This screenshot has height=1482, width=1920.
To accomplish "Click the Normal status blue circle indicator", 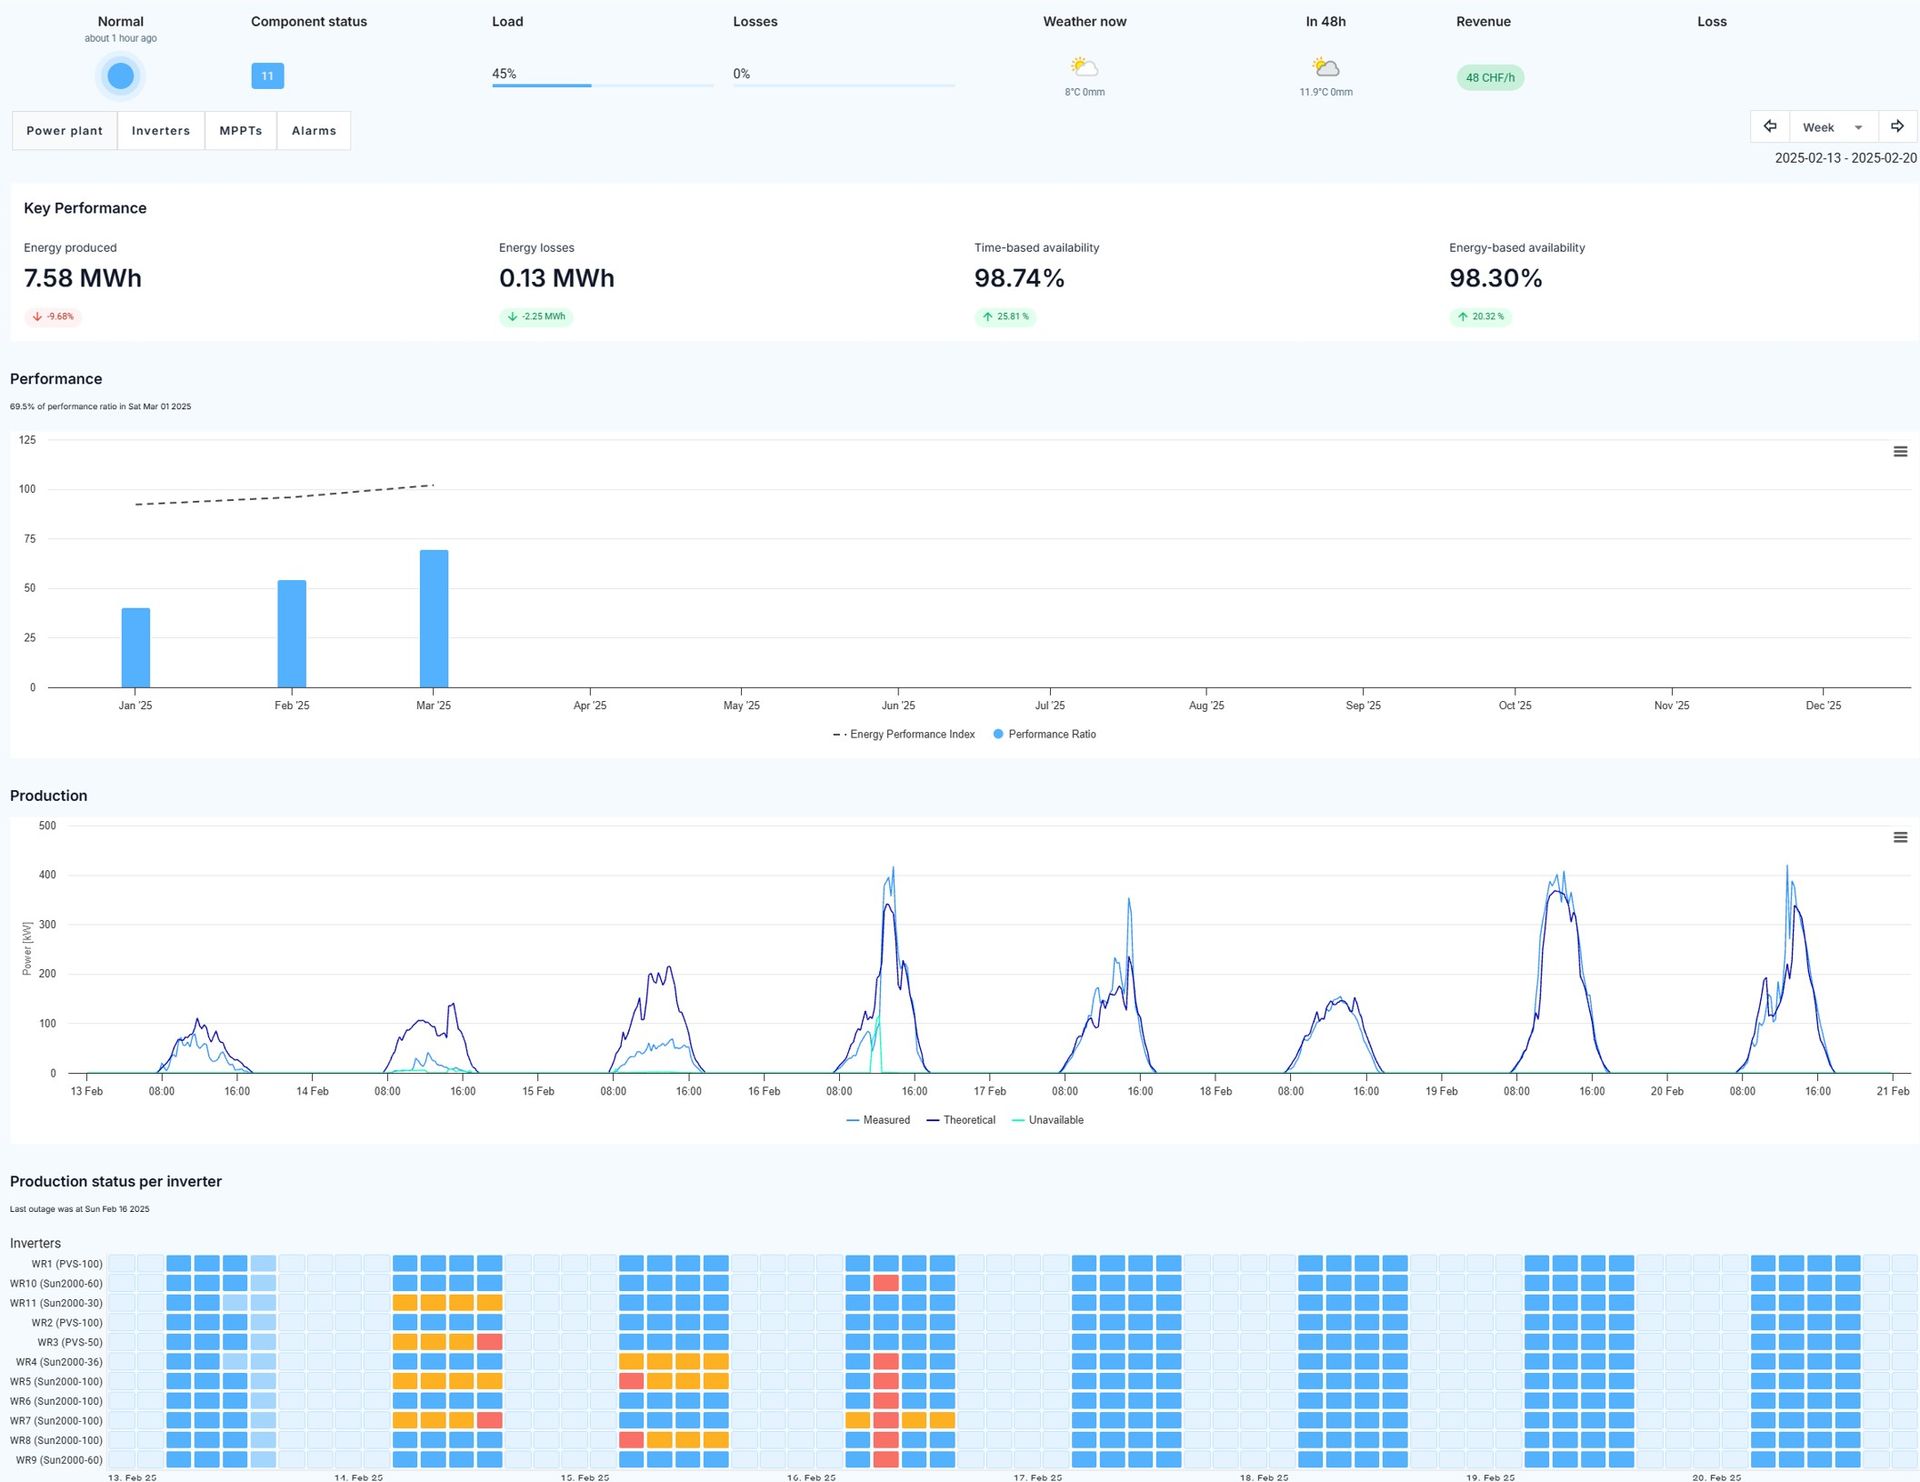I will (120, 76).
